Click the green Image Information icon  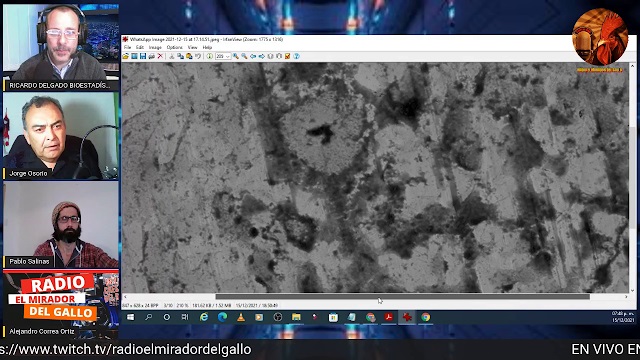(x=209, y=56)
